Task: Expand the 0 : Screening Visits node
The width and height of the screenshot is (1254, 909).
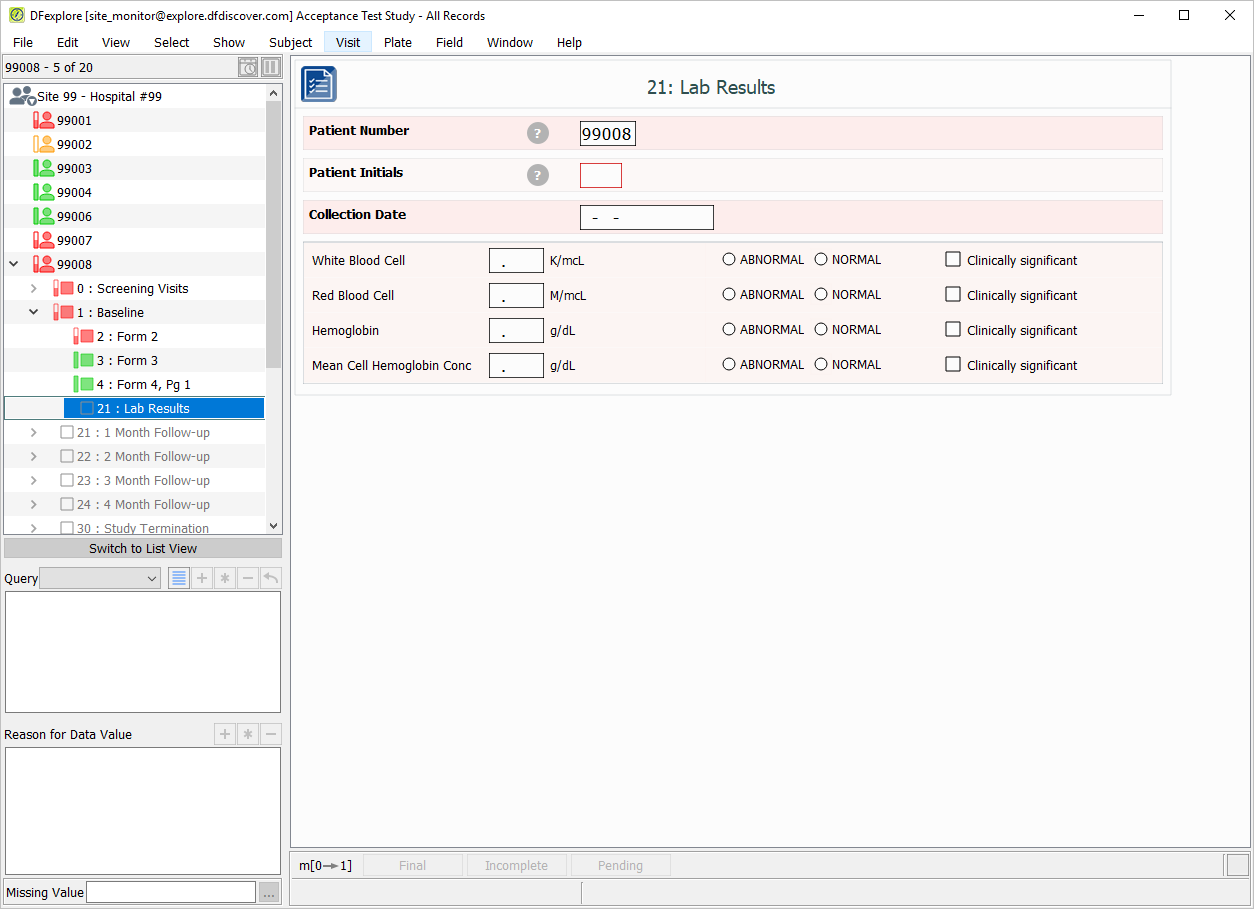Action: coord(33,288)
